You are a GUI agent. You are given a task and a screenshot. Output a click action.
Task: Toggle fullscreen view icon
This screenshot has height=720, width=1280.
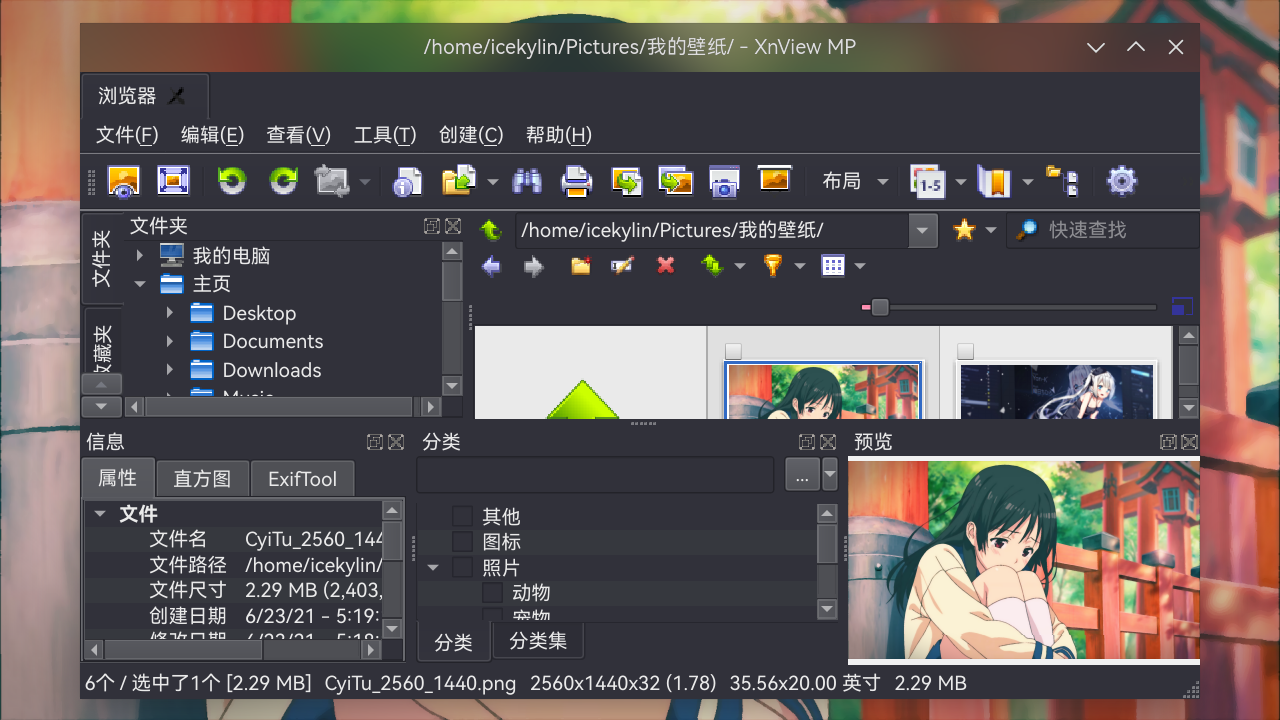pos(171,180)
